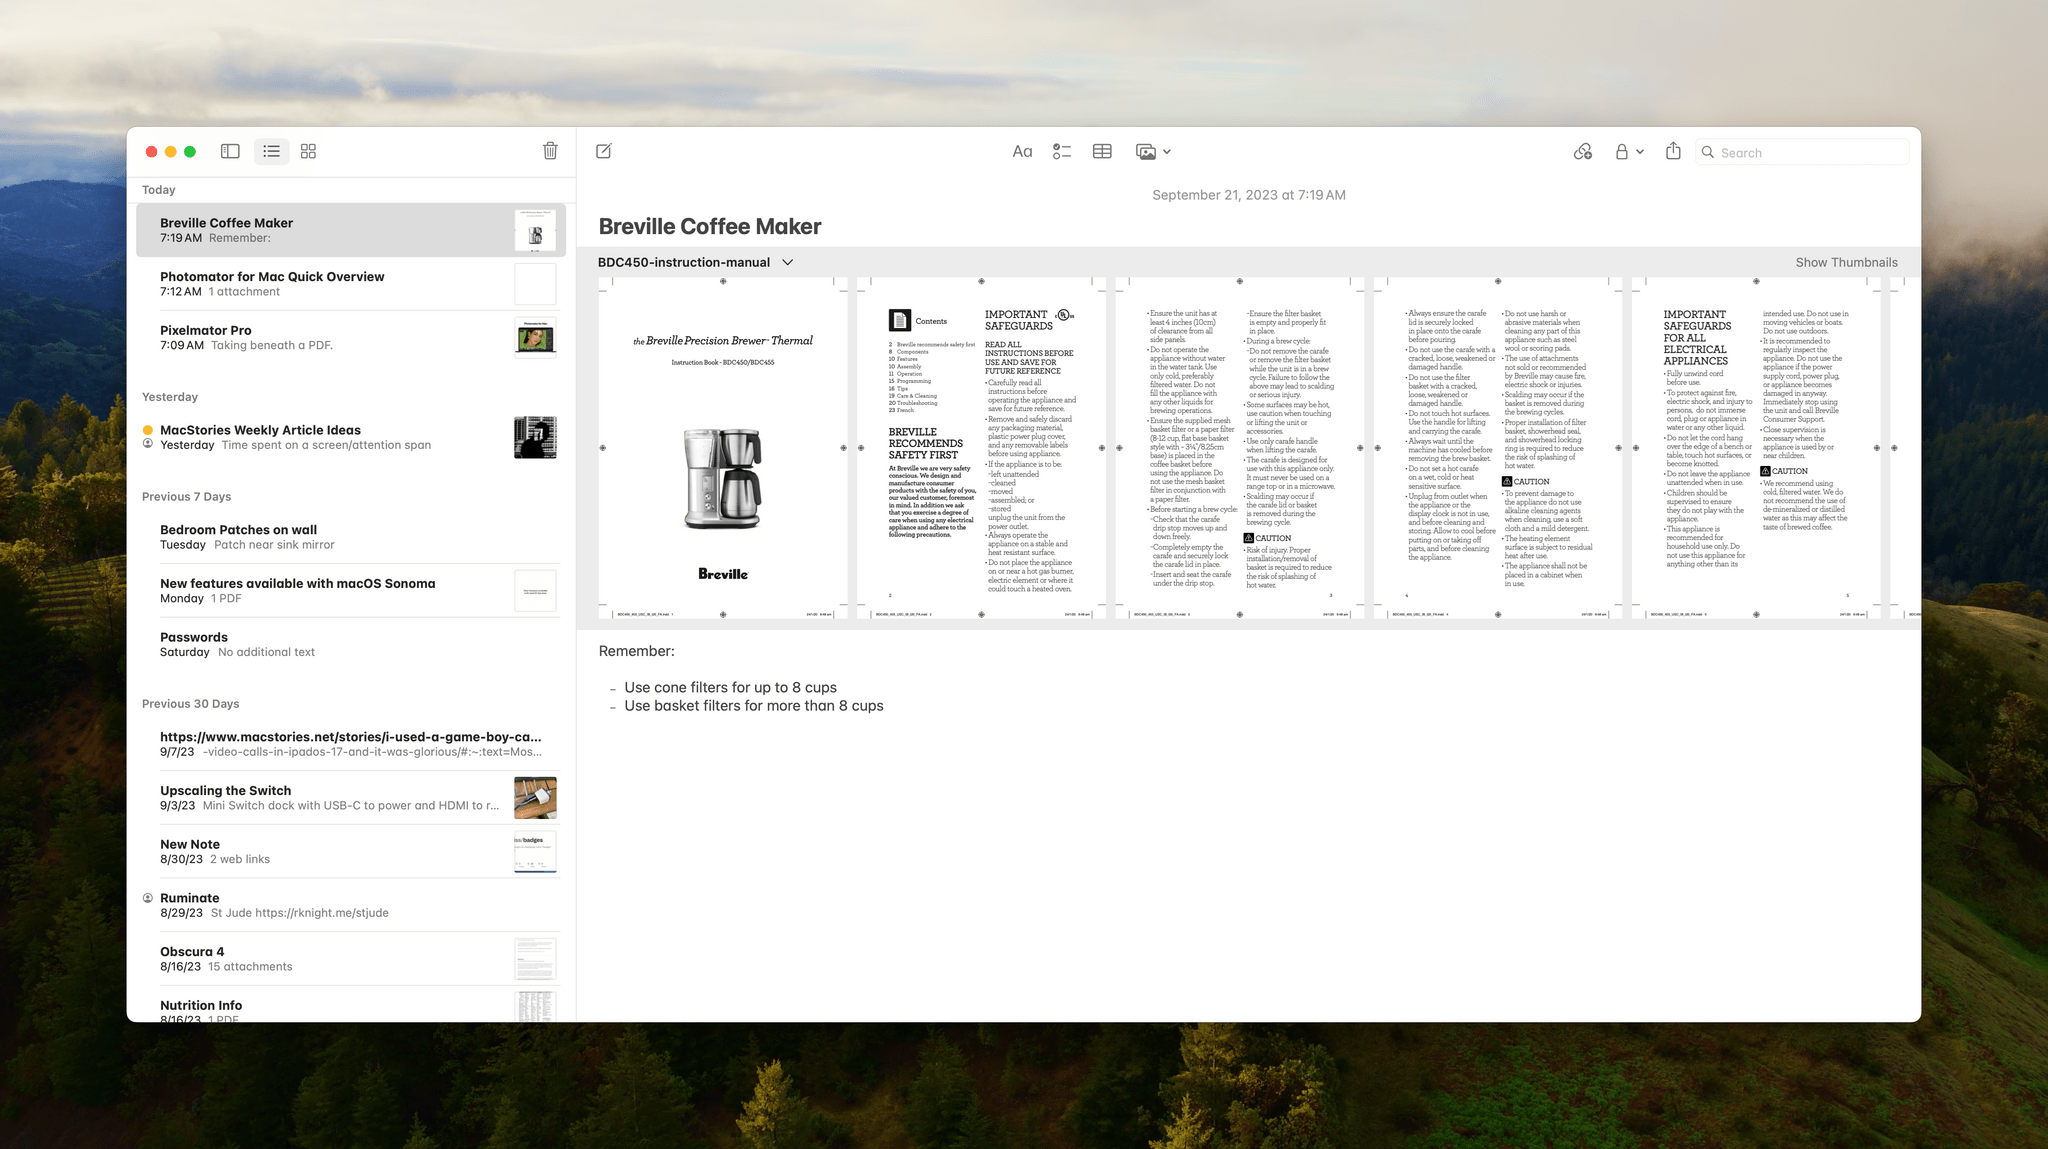Switch to gallery view
Image resolution: width=2048 pixels, height=1149 pixels.
[x=308, y=151]
